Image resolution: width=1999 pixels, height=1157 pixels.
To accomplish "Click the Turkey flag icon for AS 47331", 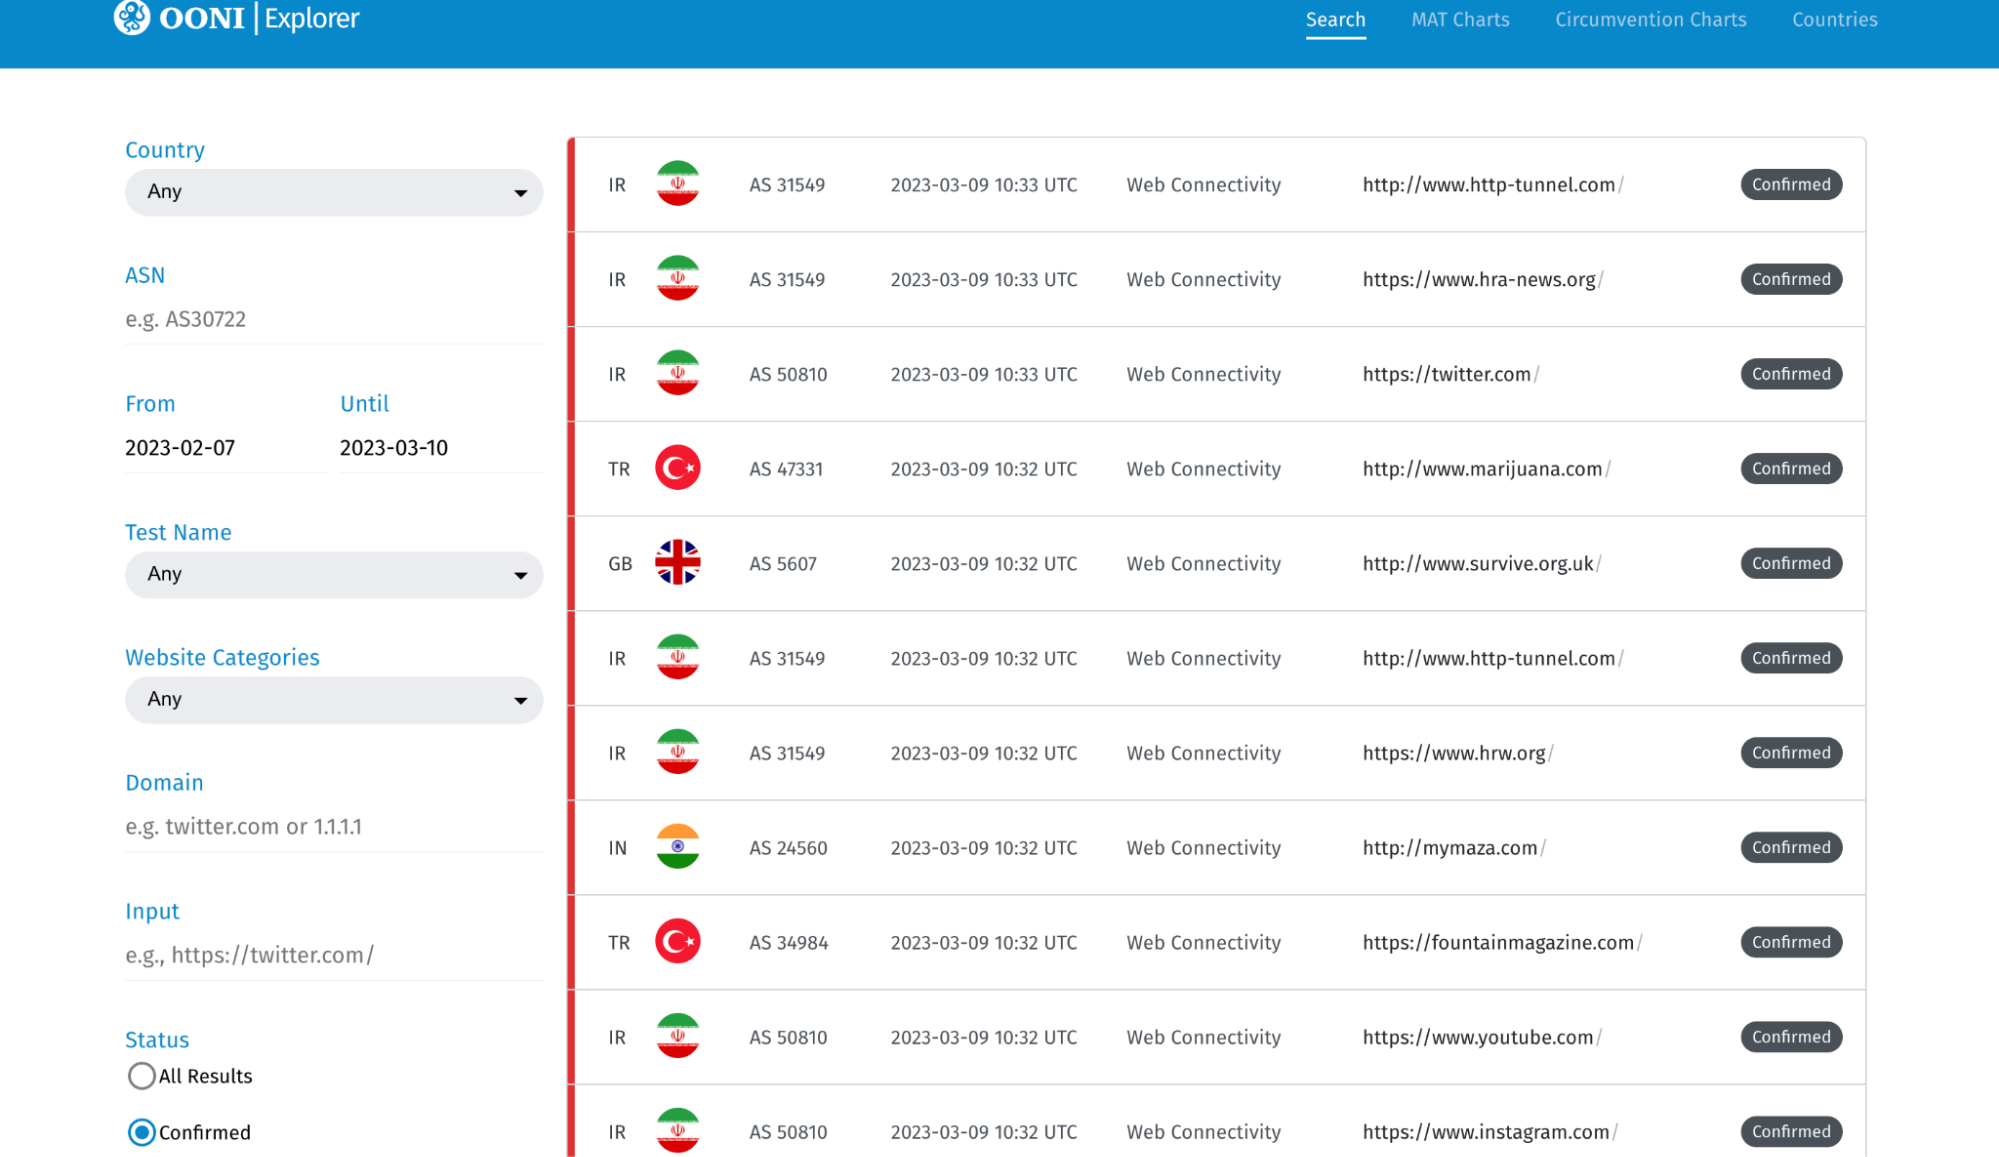I will point(677,468).
